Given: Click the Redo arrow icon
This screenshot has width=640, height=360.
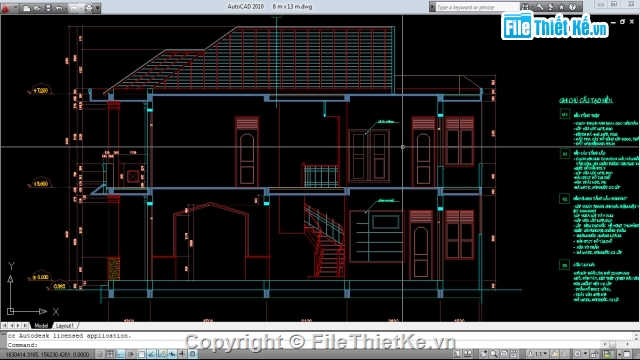Looking at the screenshot, I should click(x=73, y=8).
